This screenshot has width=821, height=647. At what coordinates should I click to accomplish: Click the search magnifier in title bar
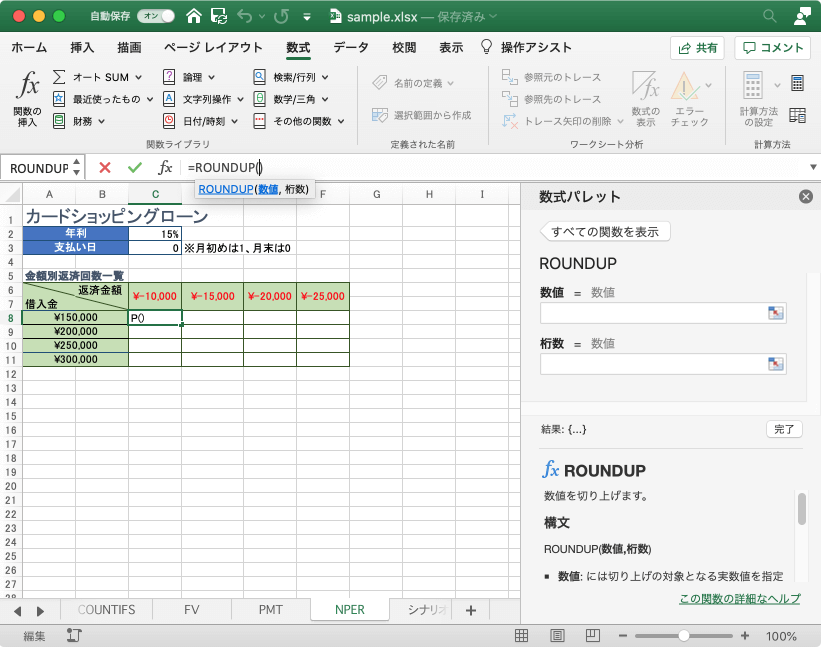pyautogui.click(x=770, y=16)
